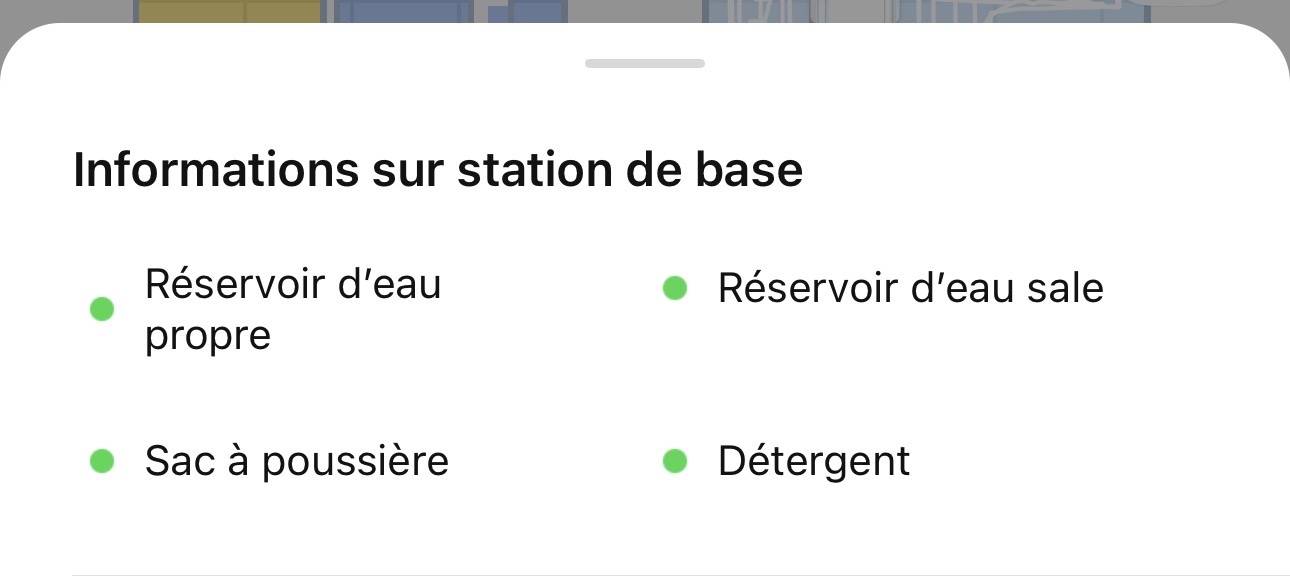The height and width of the screenshot is (586, 1290).
Task: Select the Détergent status entry
Action: [813, 461]
